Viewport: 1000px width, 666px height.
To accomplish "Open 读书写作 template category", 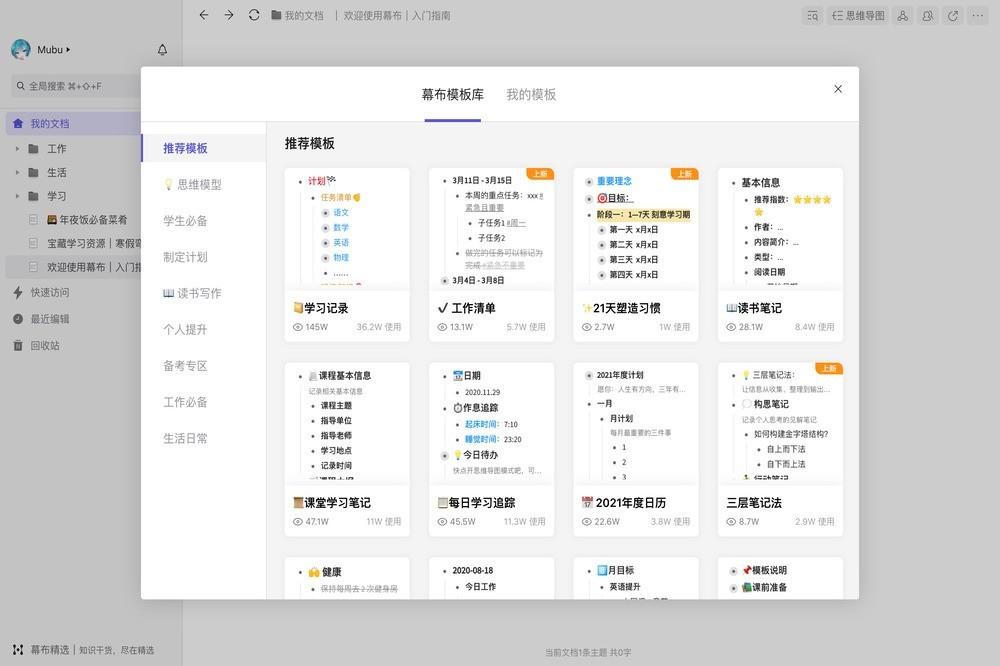I will click(x=203, y=293).
